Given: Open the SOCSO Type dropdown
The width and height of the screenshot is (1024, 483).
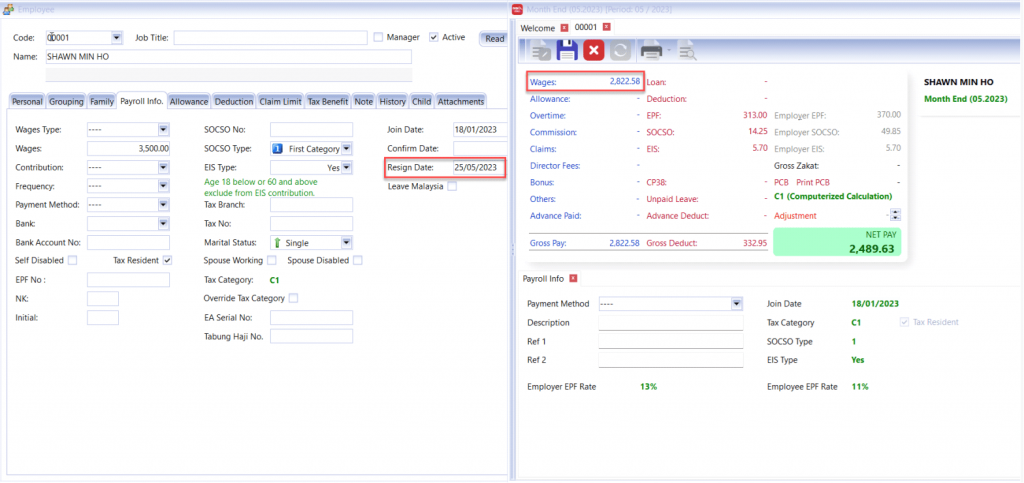Looking at the screenshot, I should point(347,148).
